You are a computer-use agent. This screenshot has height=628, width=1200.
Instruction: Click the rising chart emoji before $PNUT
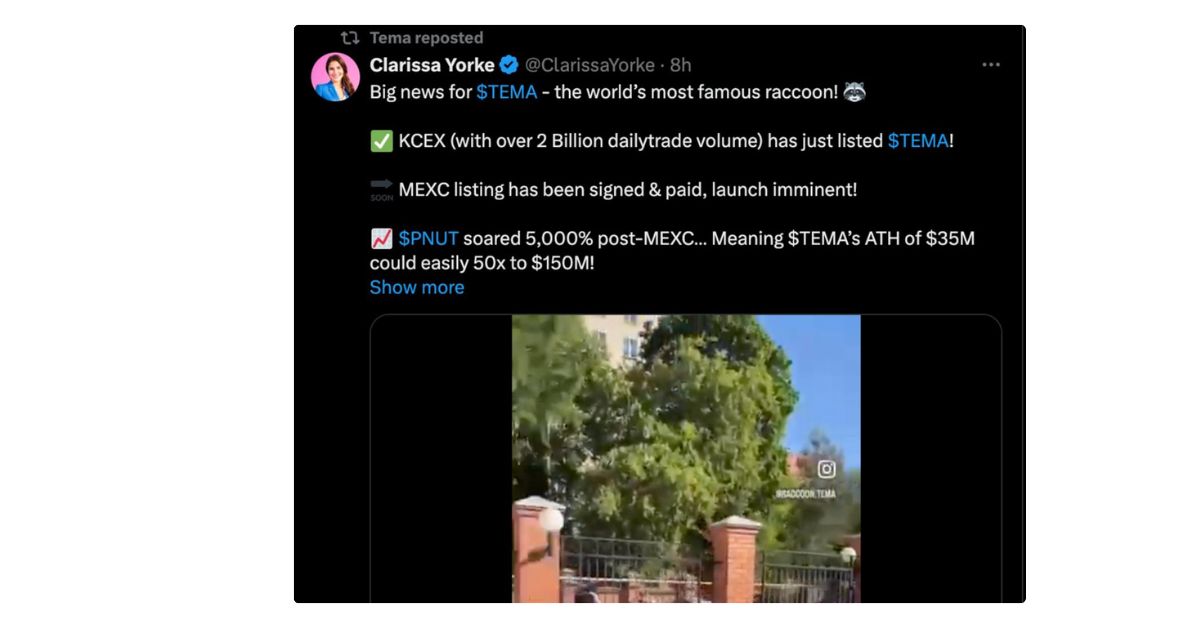coord(381,239)
